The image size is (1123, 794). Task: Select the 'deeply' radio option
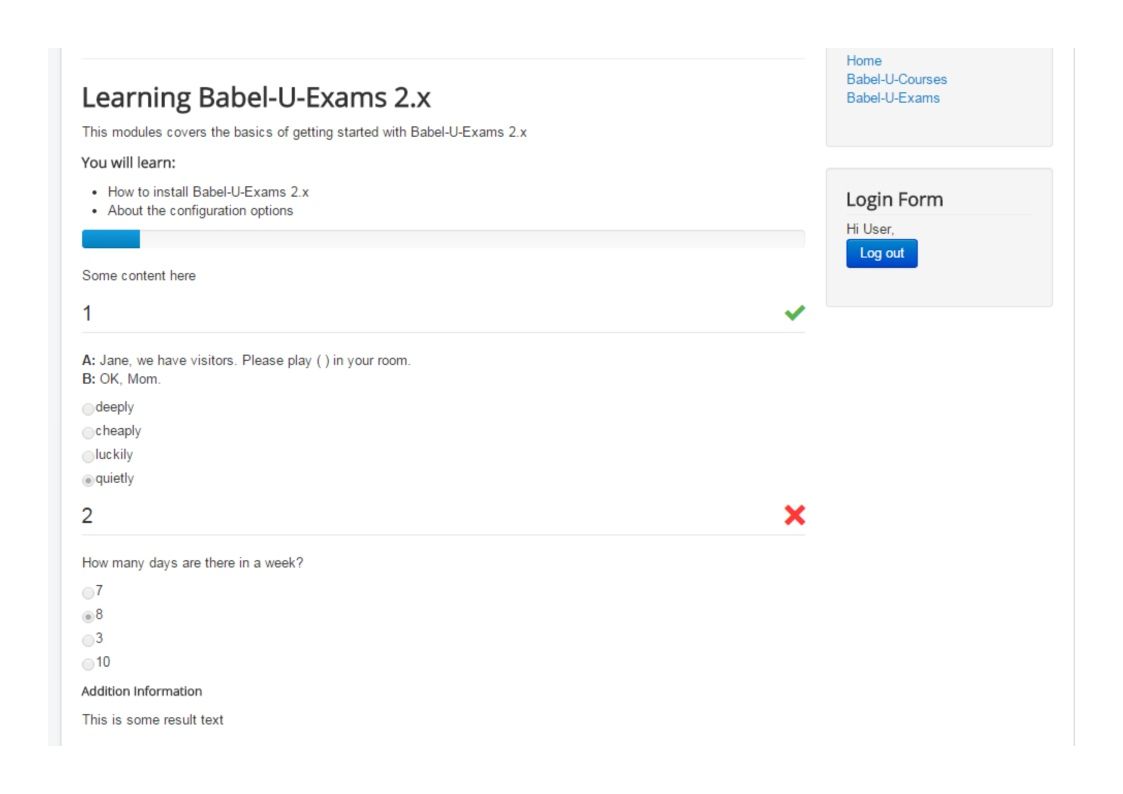88,408
